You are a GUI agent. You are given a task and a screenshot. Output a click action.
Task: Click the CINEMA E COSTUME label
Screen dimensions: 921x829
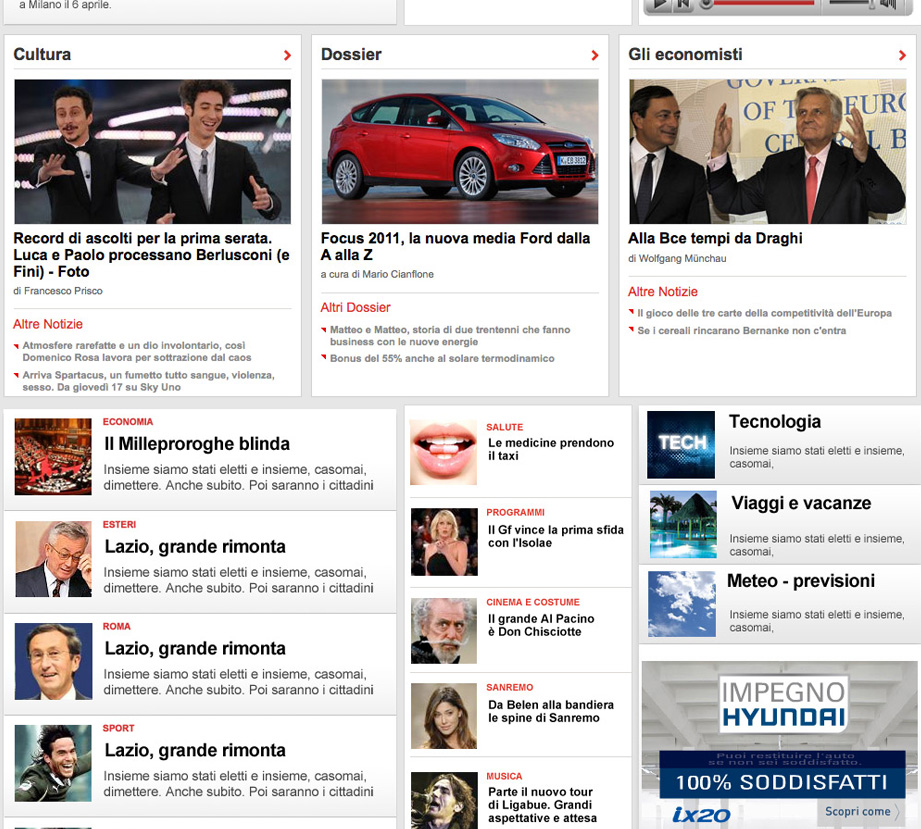pos(533,603)
